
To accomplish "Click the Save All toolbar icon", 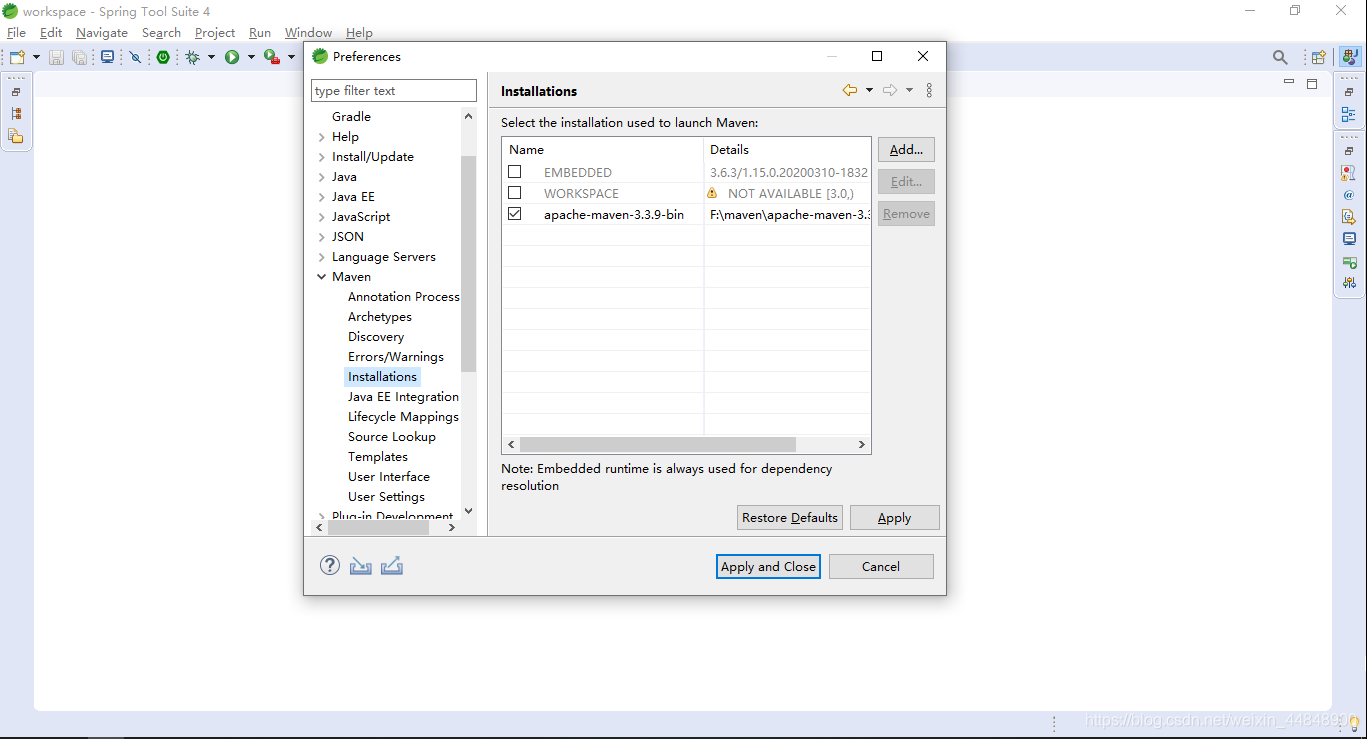I will coord(80,57).
